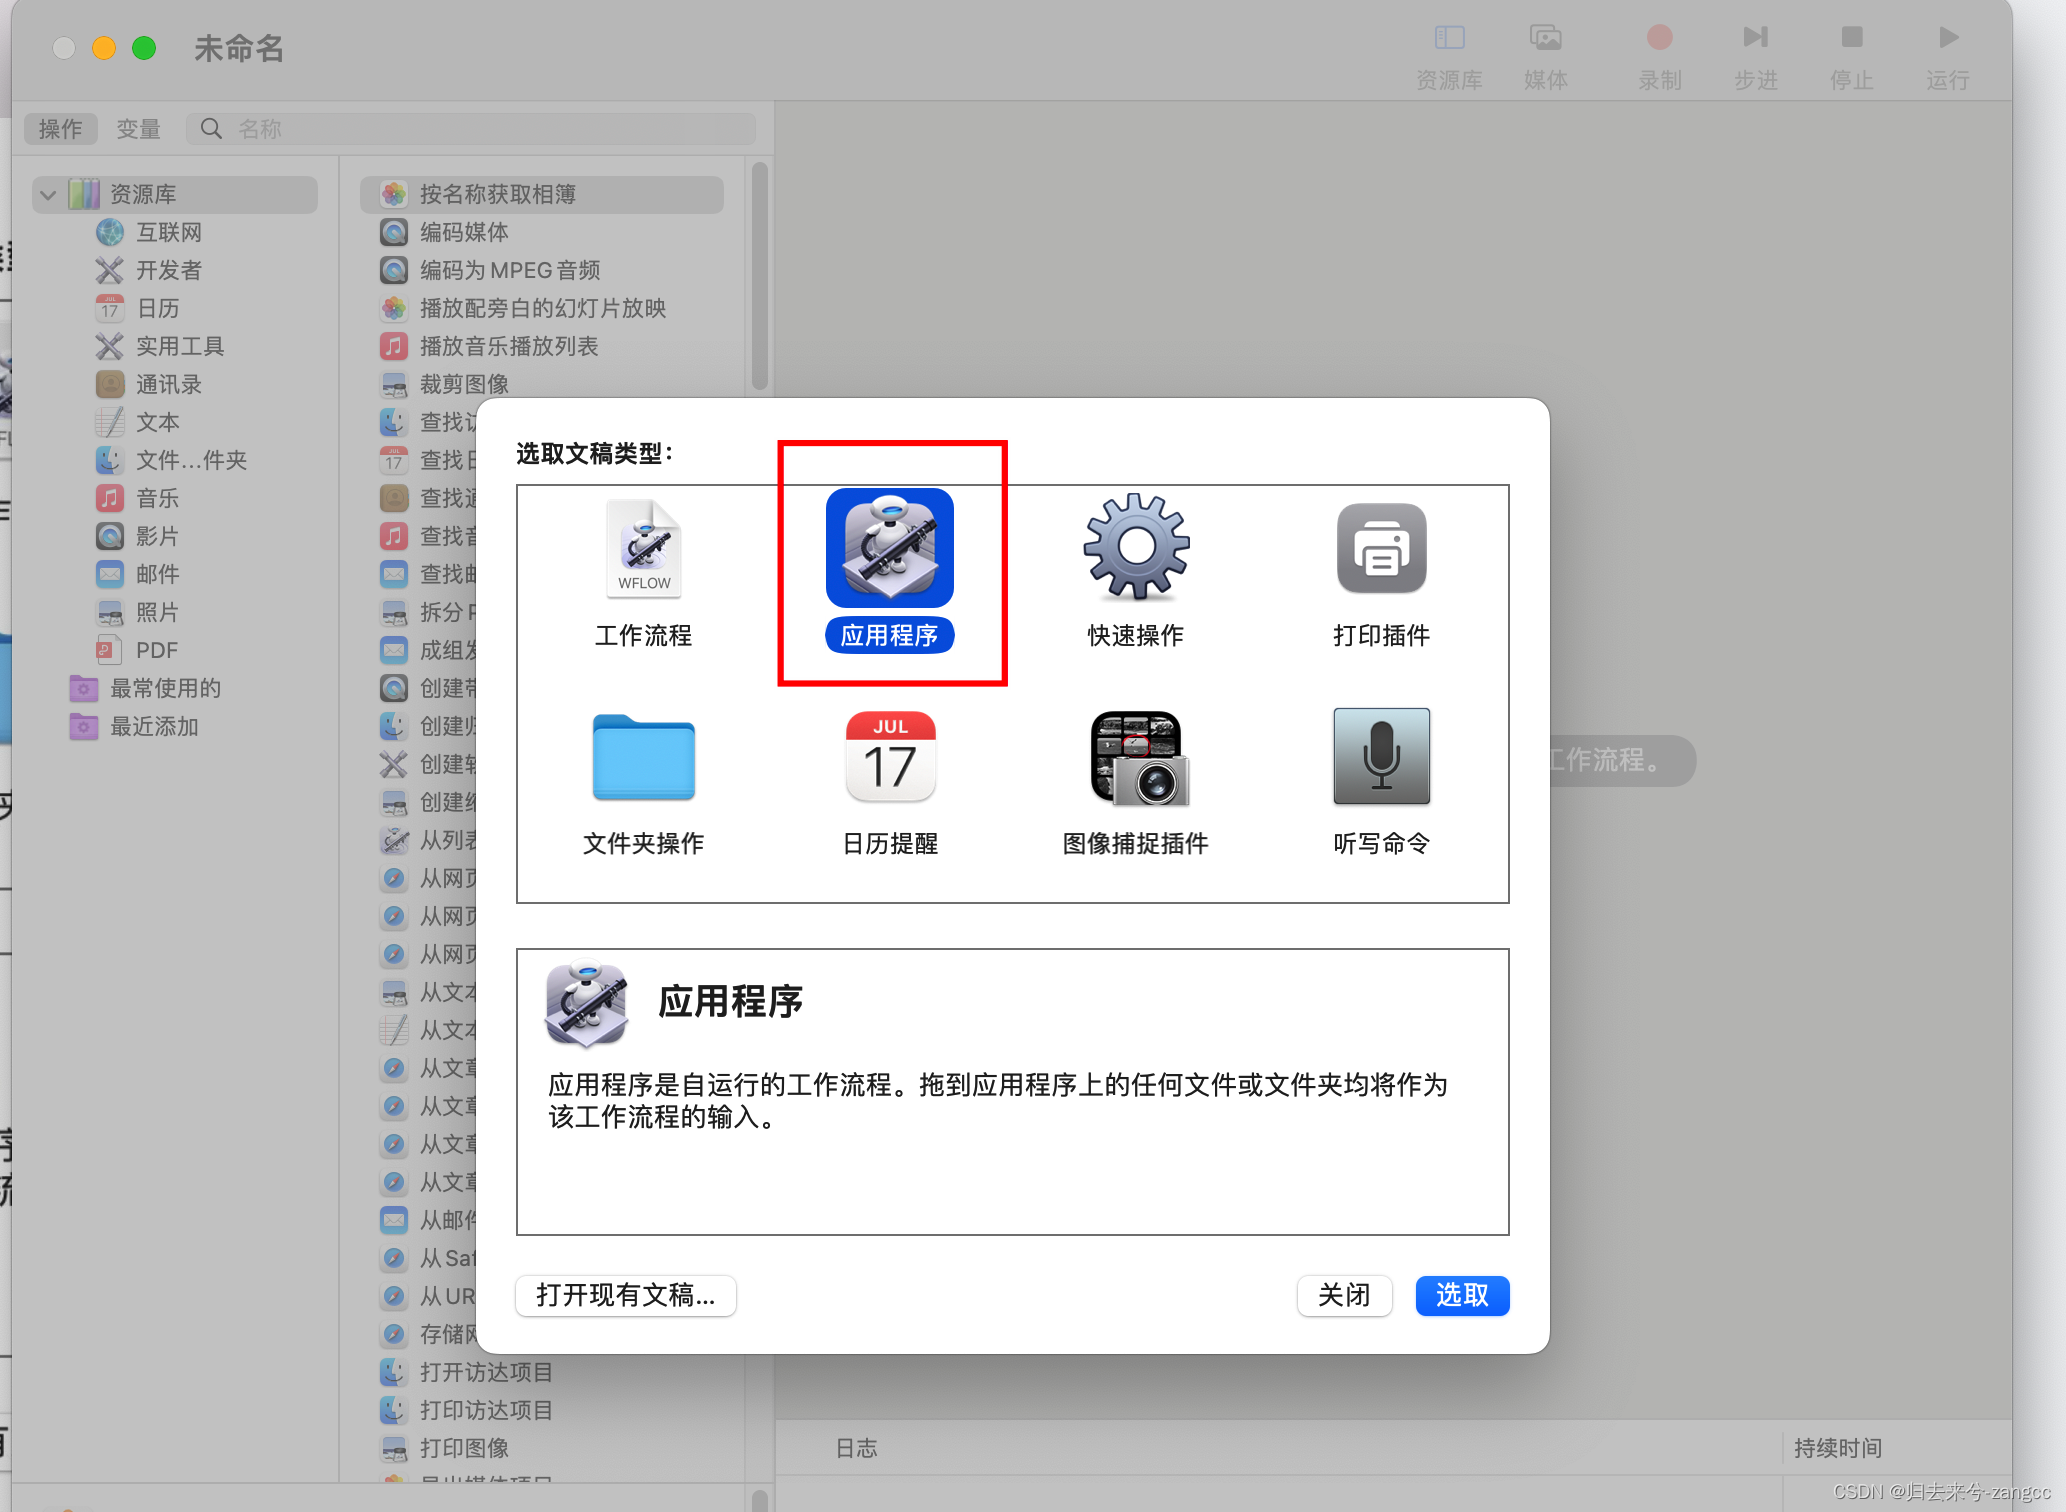Viewport: 2066px width, 1512px height.
Task: Click the actions list scrollbar
Action: pos(760,277)
